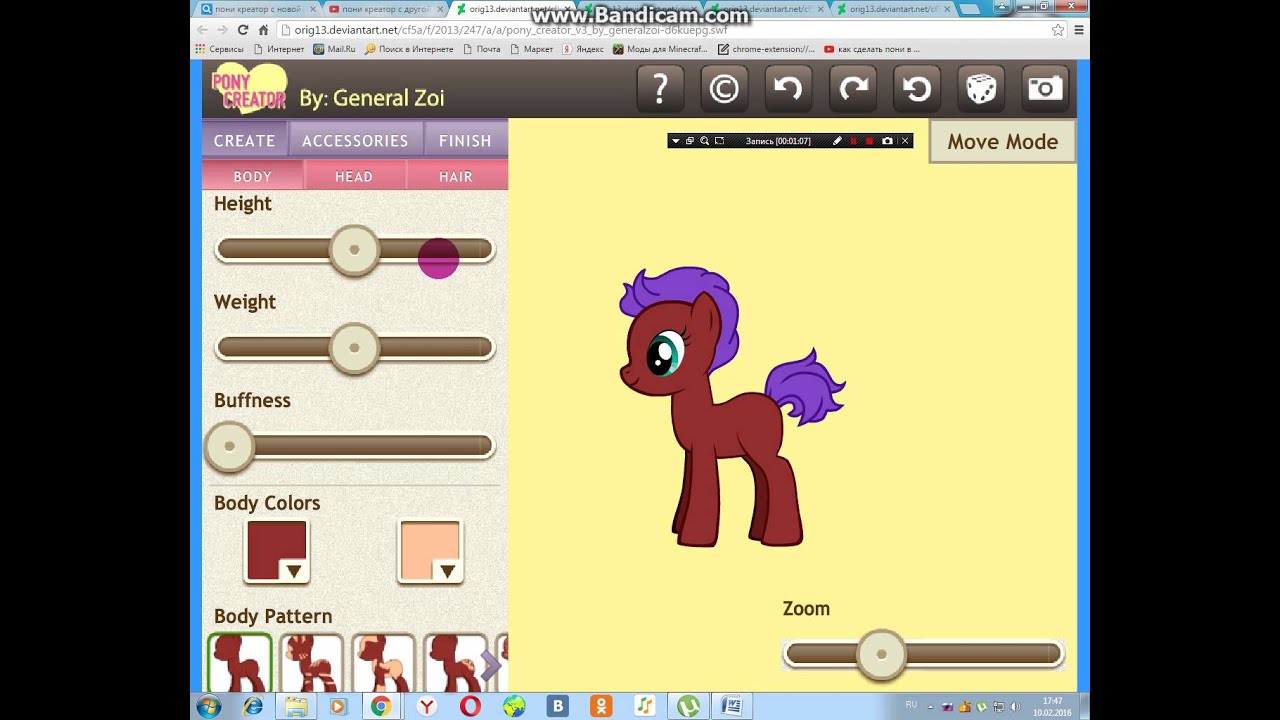
Task: Open the Windows Start menu
Action: [x=209, y=707]
